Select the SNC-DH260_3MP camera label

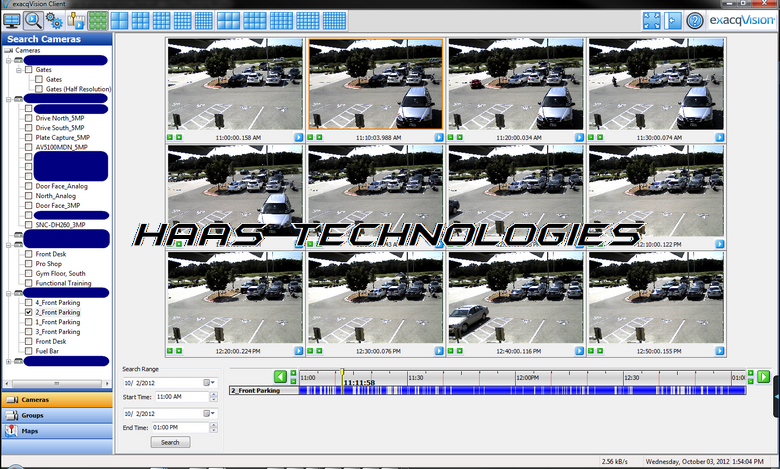click(x=60, y=225)
